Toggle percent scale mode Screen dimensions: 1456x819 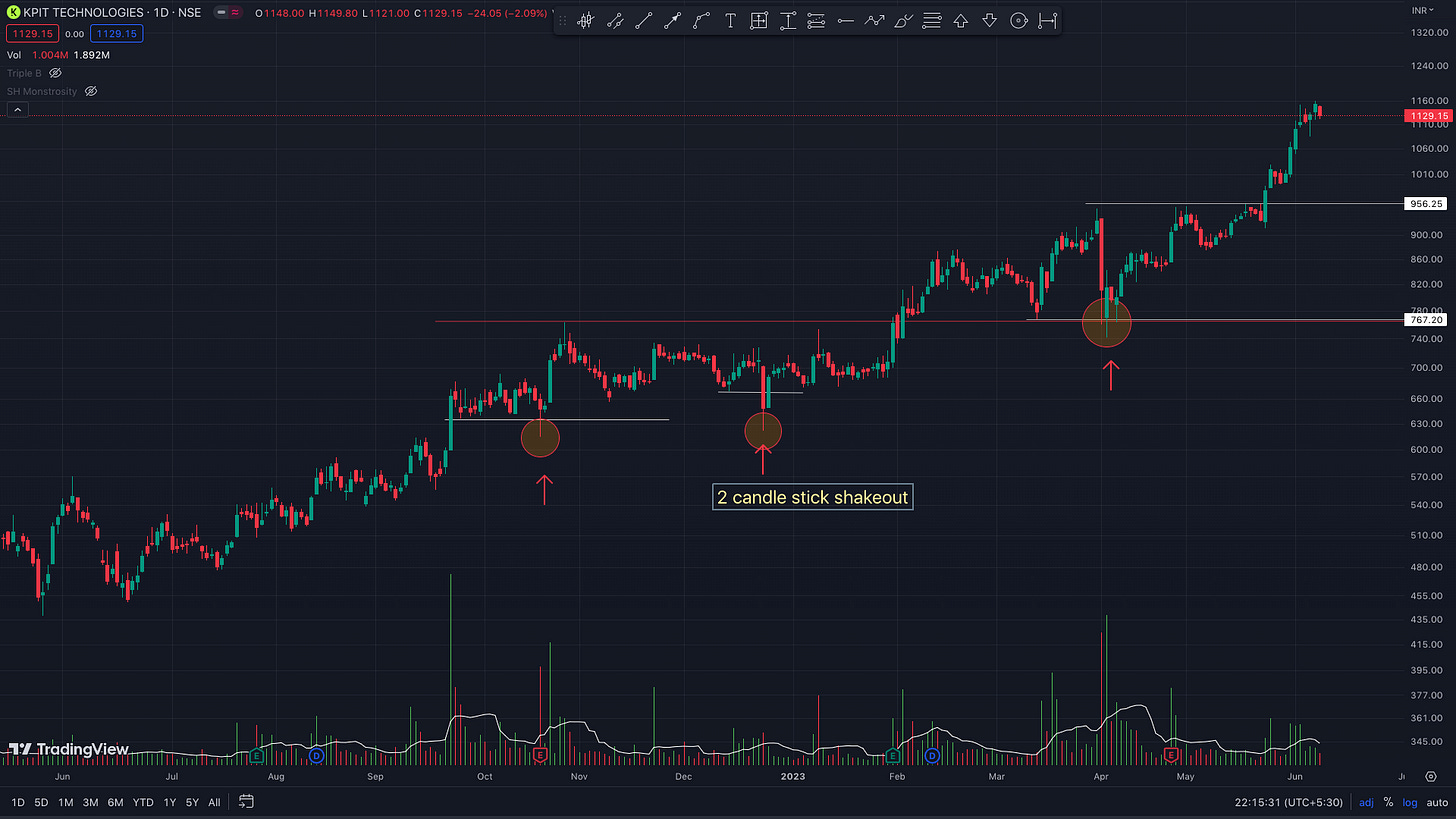click(x=1388, y=802)
